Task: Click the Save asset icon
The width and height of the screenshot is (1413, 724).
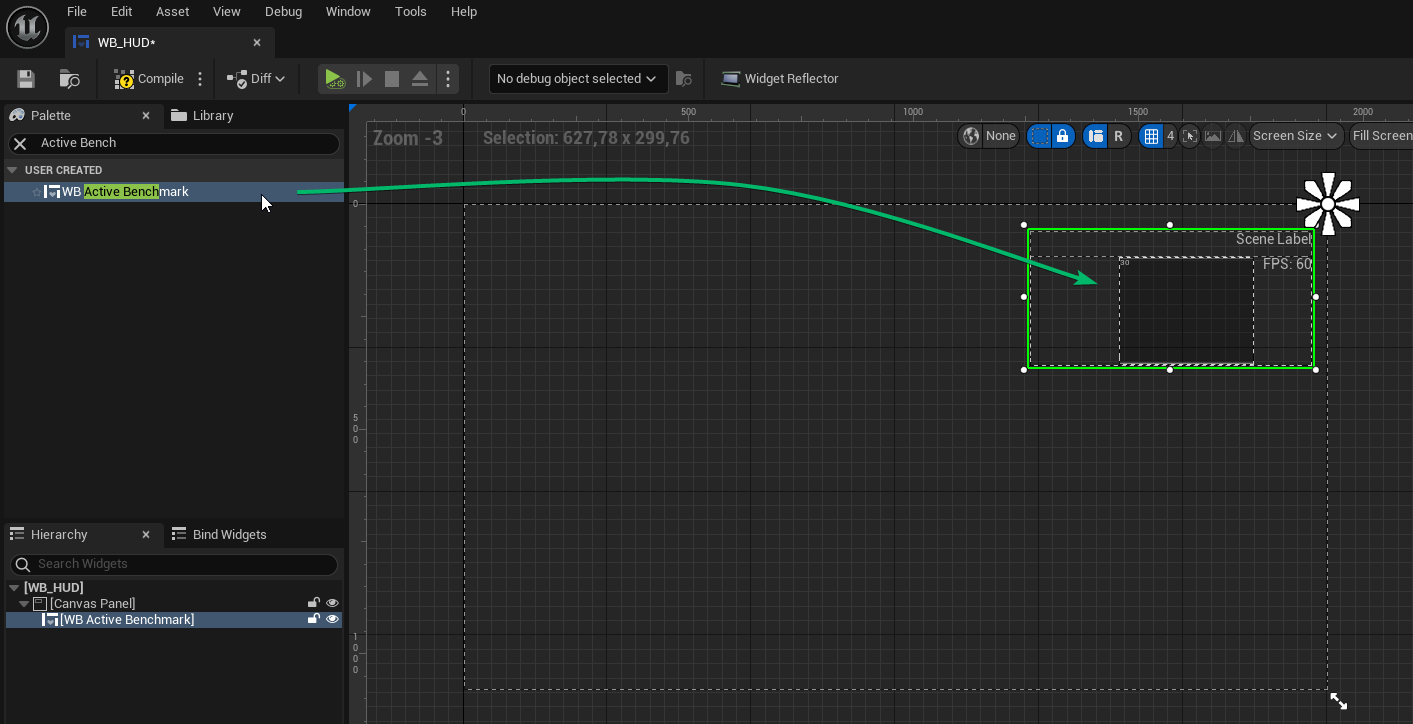Action: [26, 79]
